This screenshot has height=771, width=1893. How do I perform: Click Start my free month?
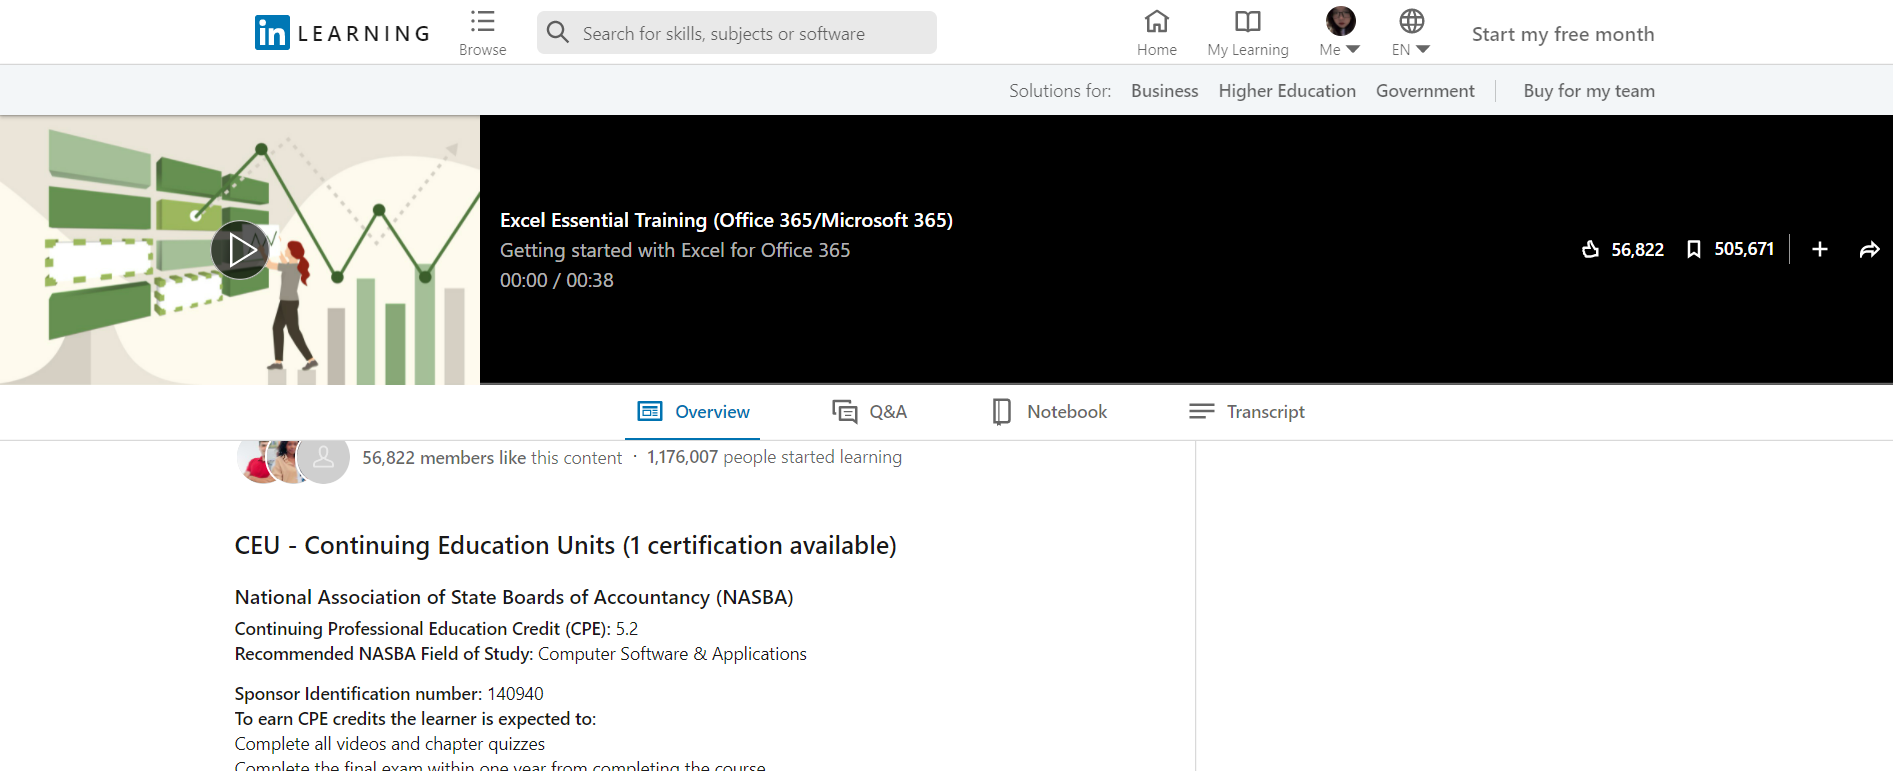[x=1563, y=34]
